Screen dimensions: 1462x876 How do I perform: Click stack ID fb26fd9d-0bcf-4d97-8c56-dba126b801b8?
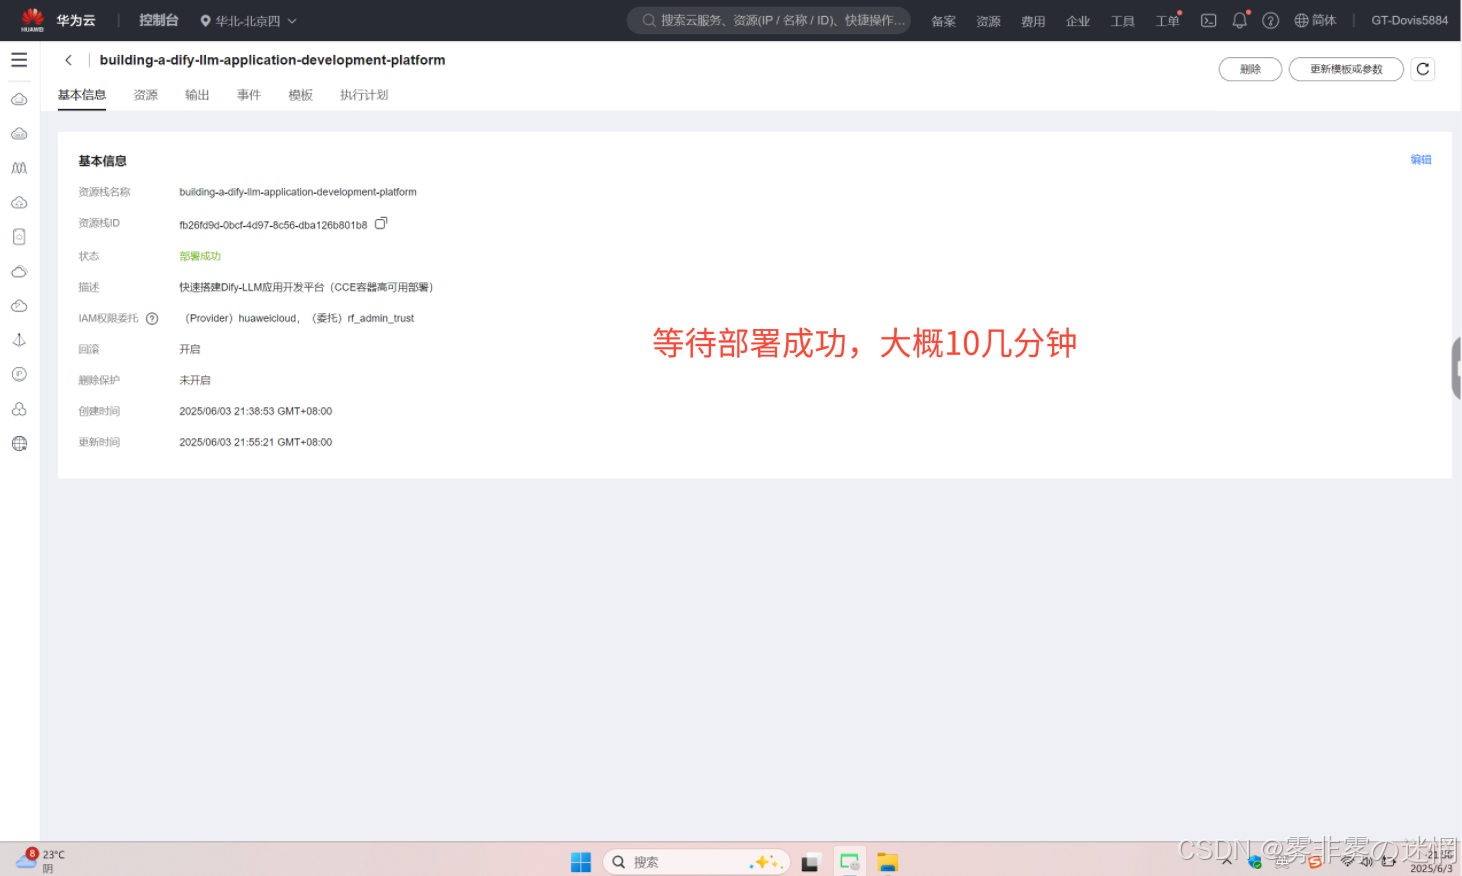(273, 225)
